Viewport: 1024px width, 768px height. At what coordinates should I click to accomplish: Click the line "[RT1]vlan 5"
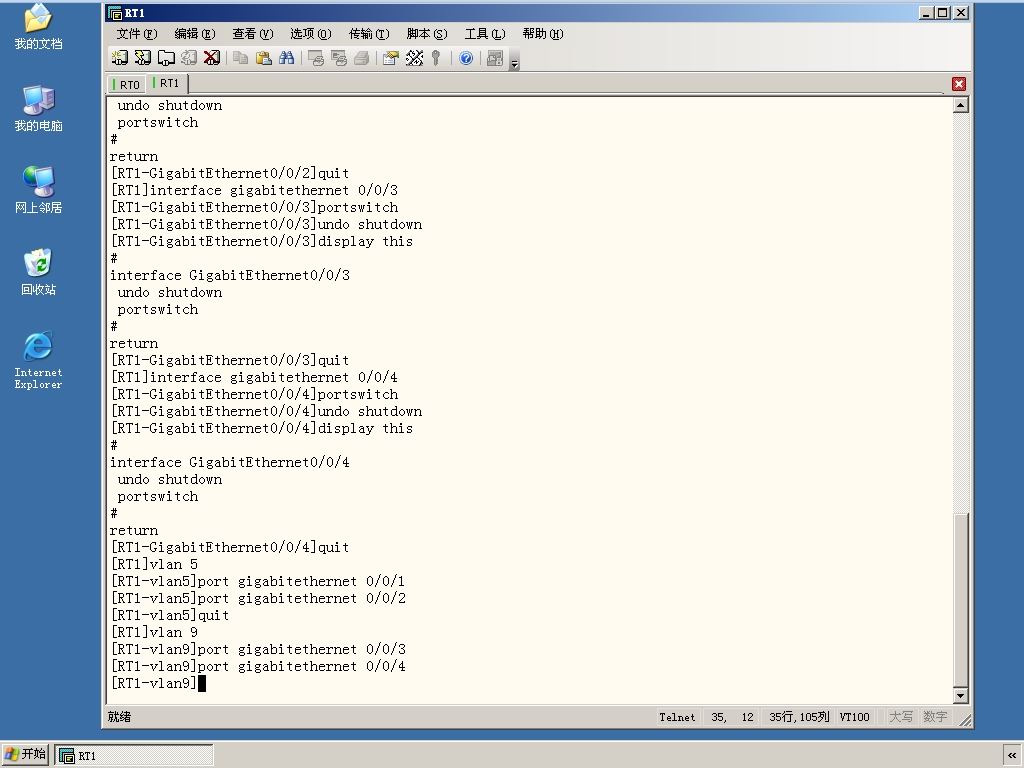(154, 564)
